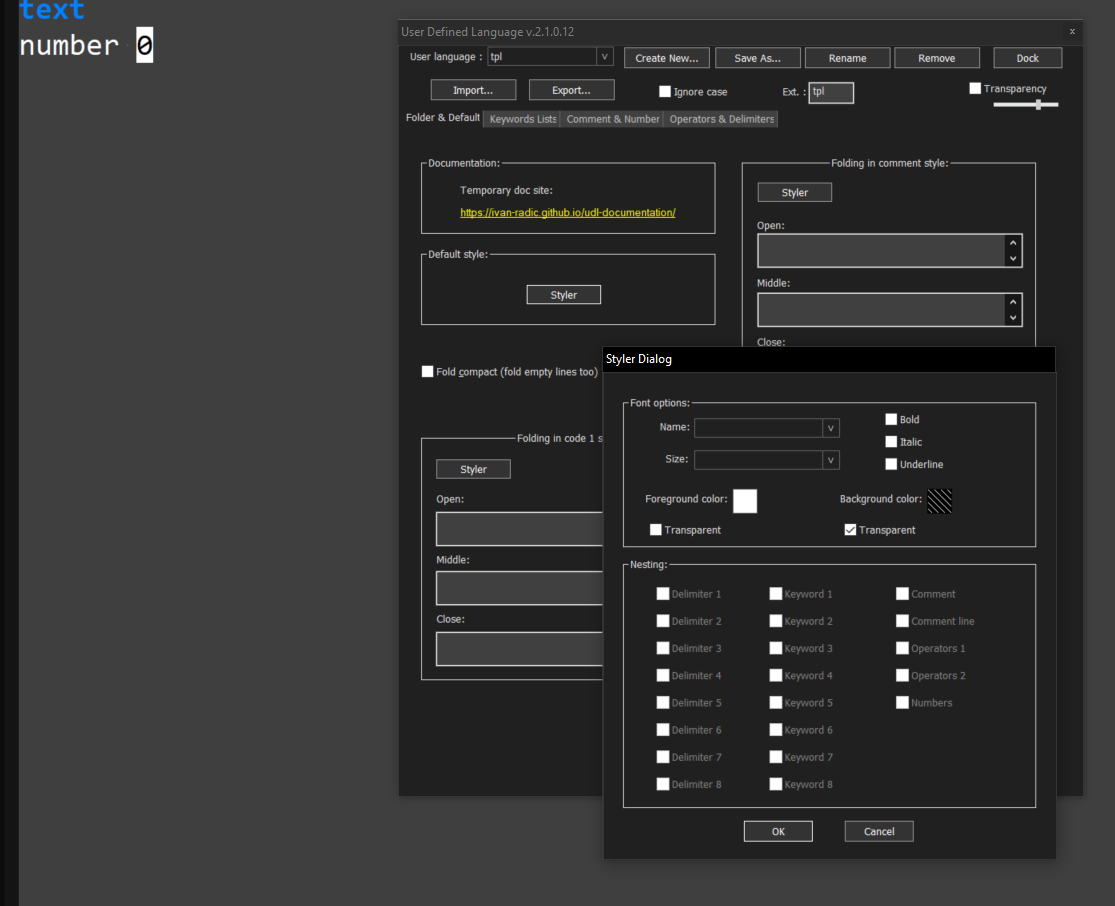Check the Keyword 4 nesting box
The height and width of the screenshot is (906, 1115).
tap(776, 676)
